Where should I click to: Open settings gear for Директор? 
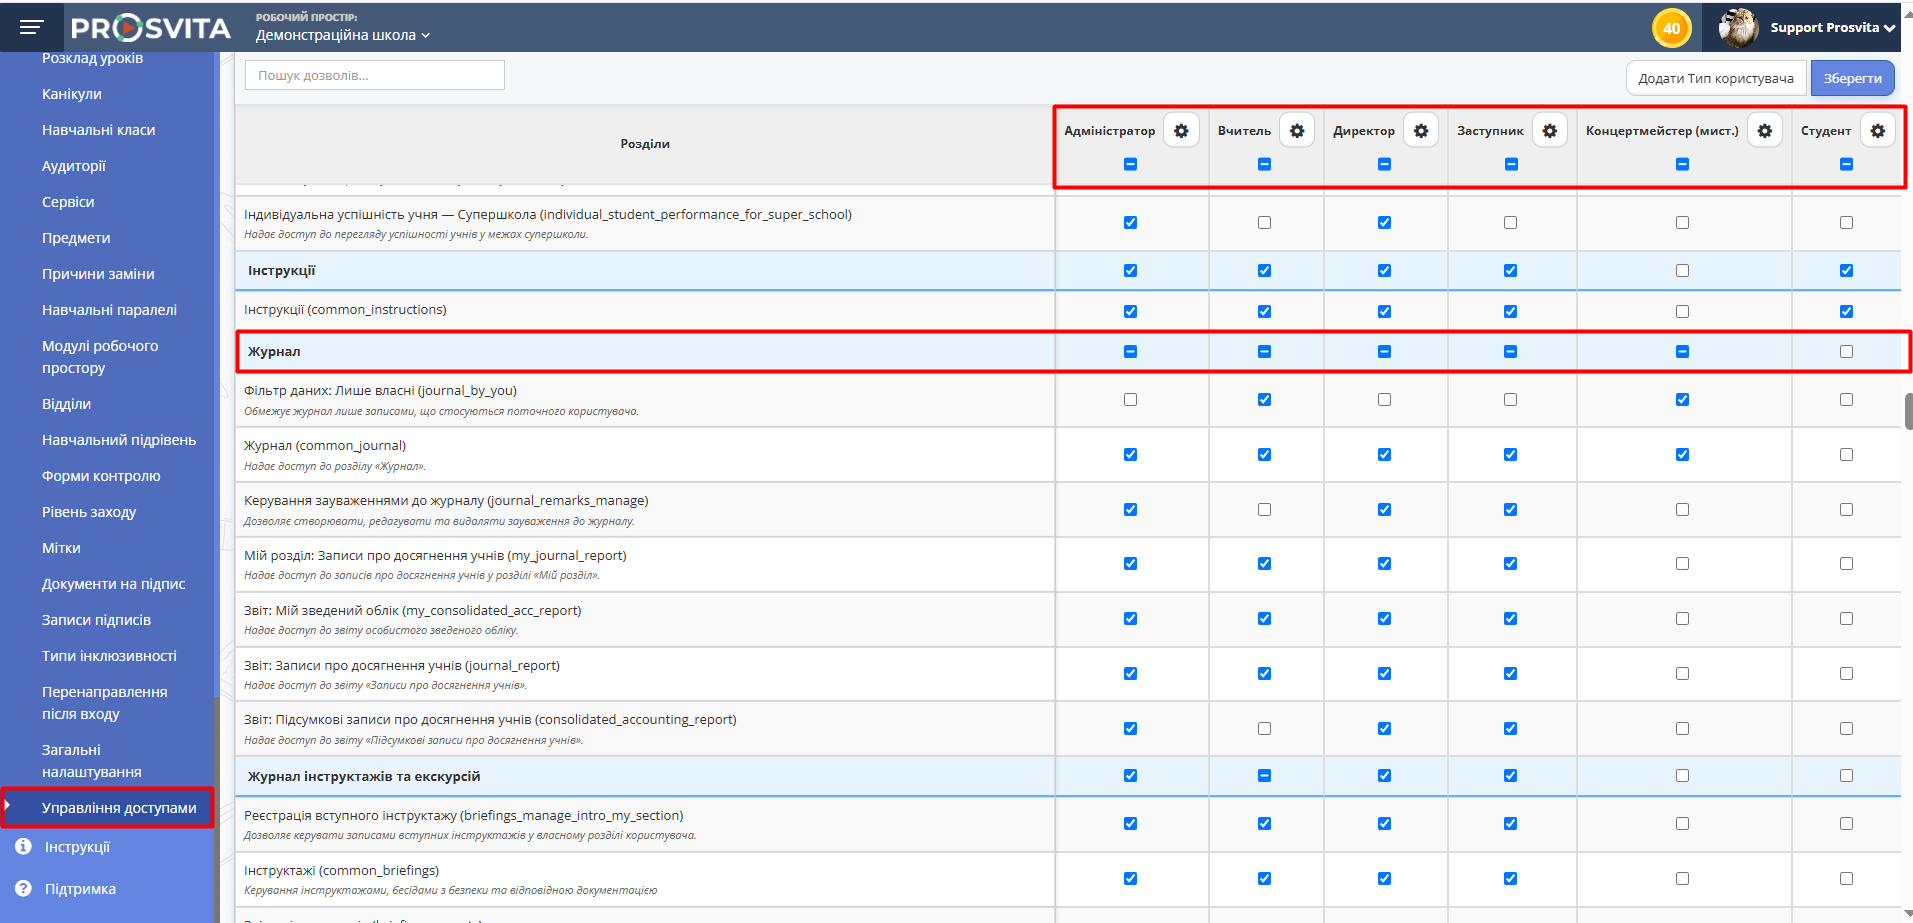pyautogui.click(x=1421, y=131)
